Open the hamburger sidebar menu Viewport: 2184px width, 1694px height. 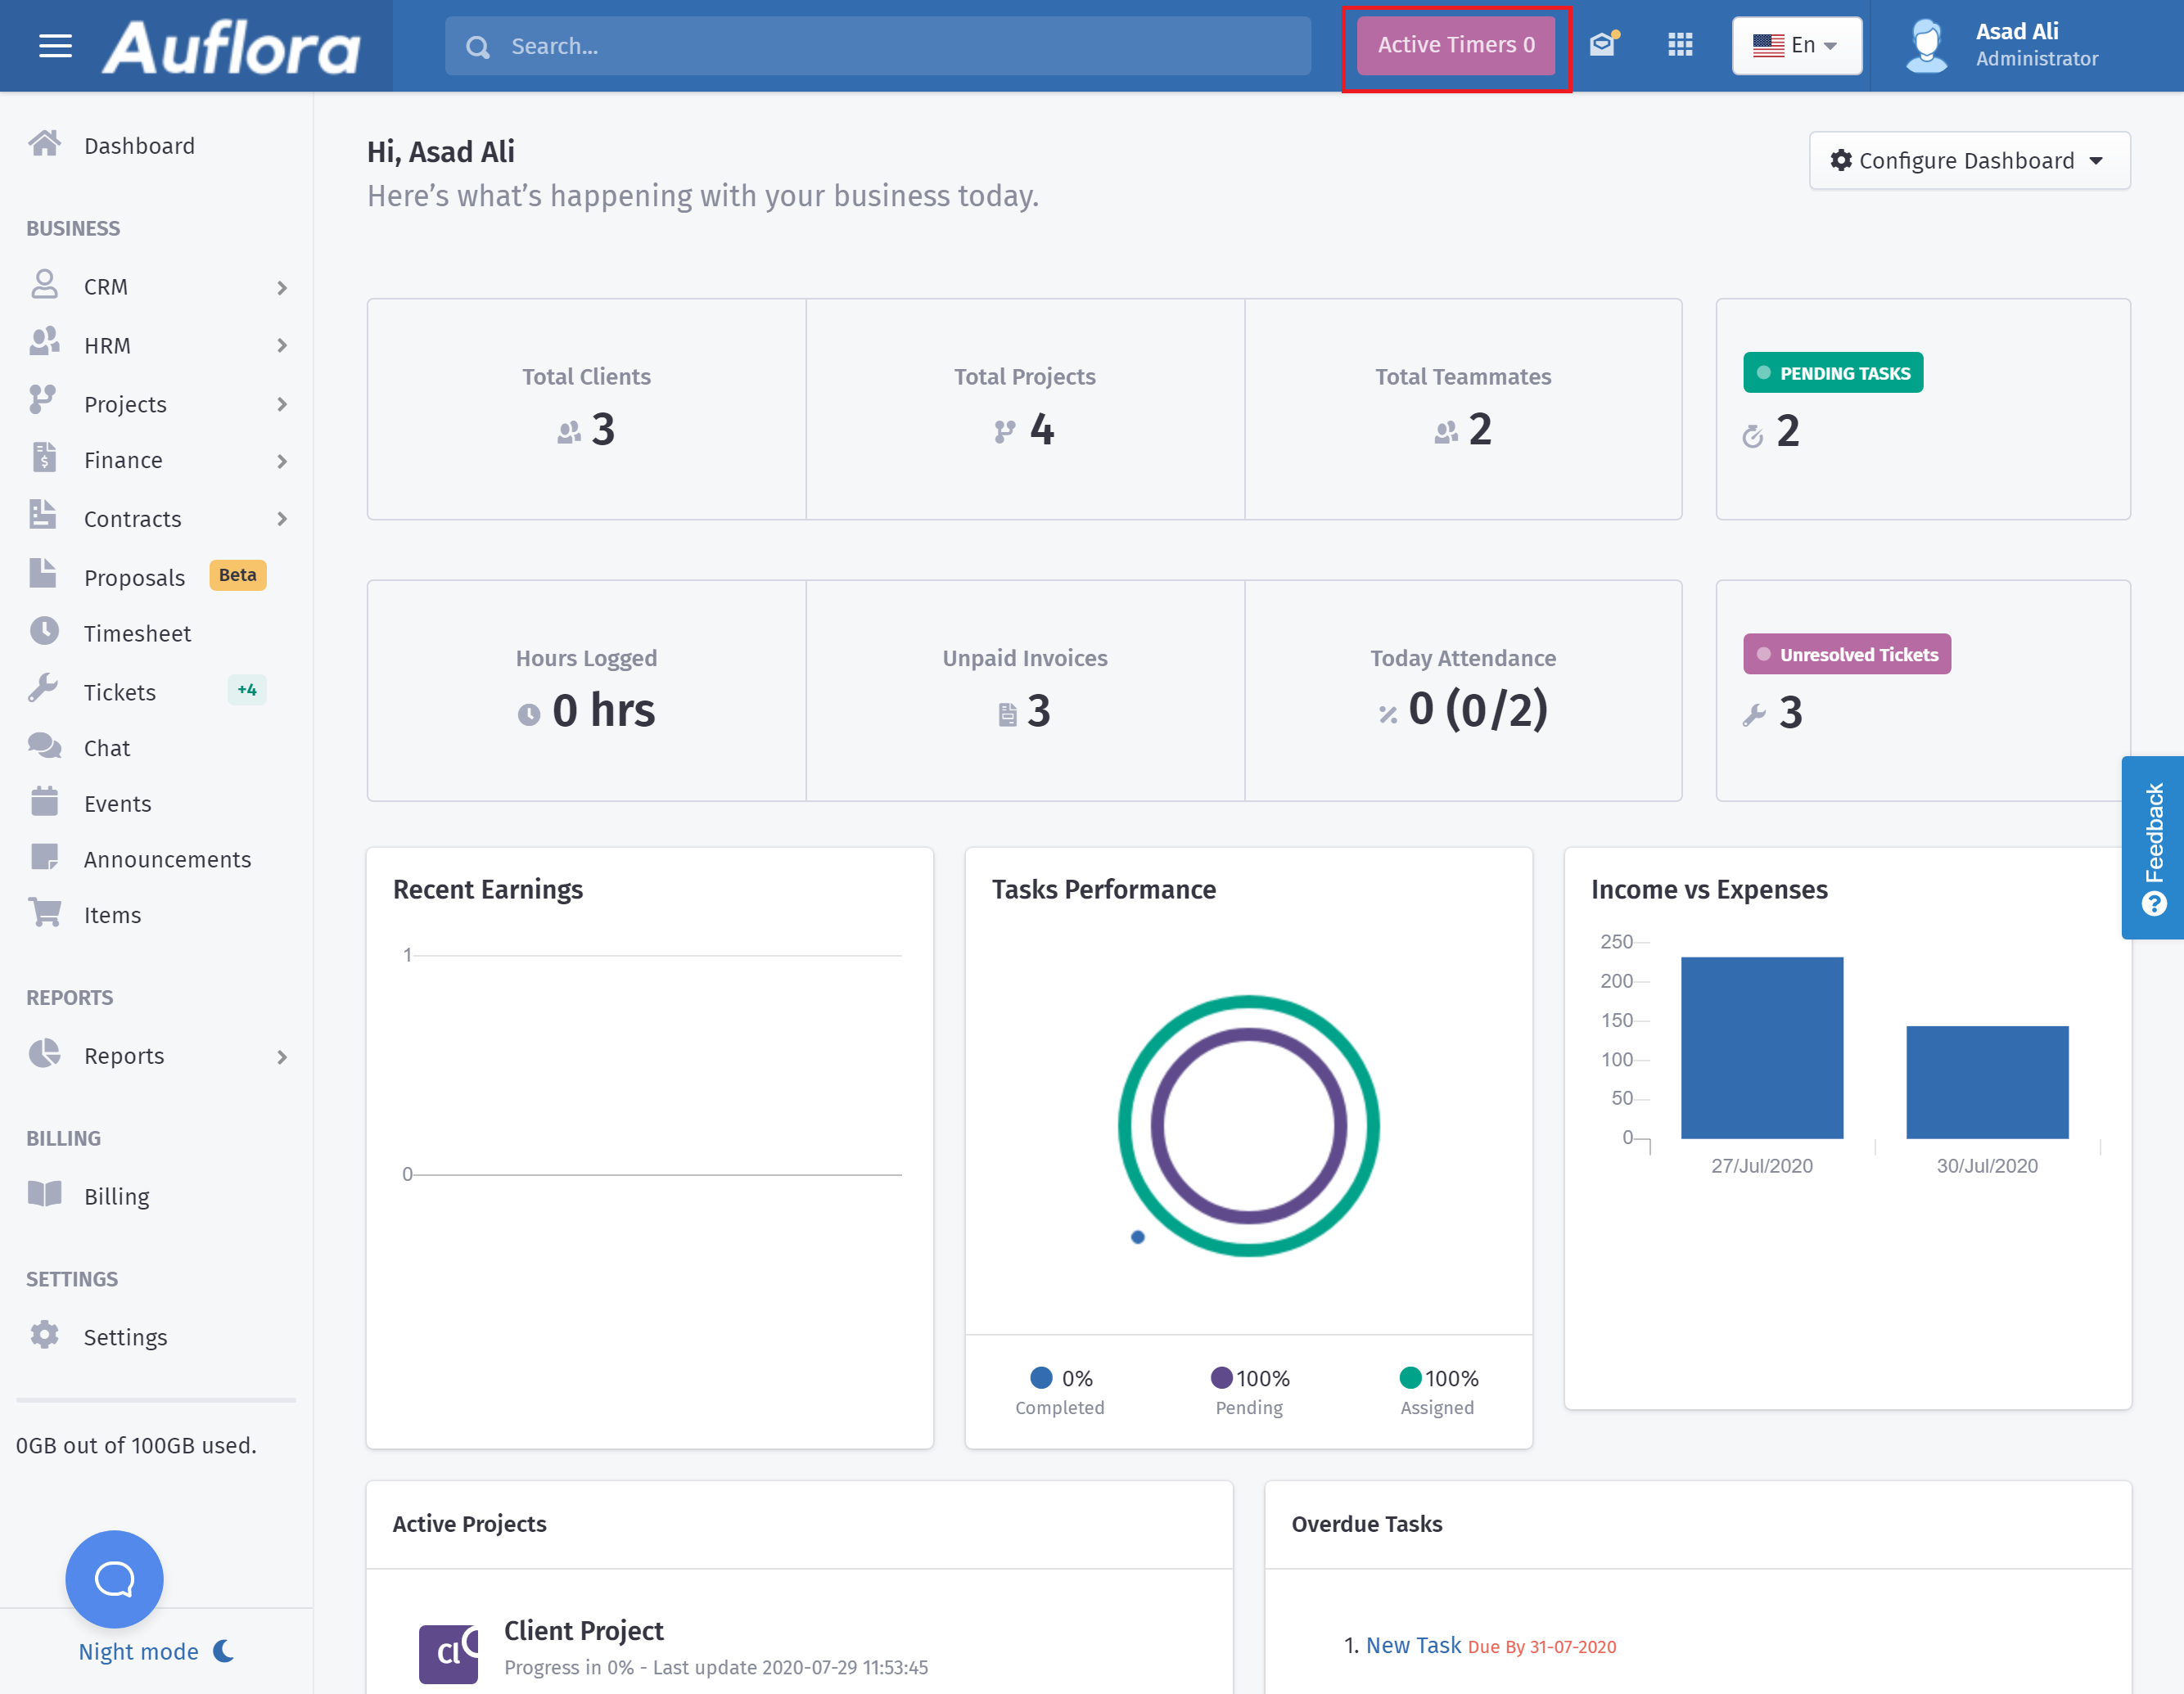click(x=55, y=46)
